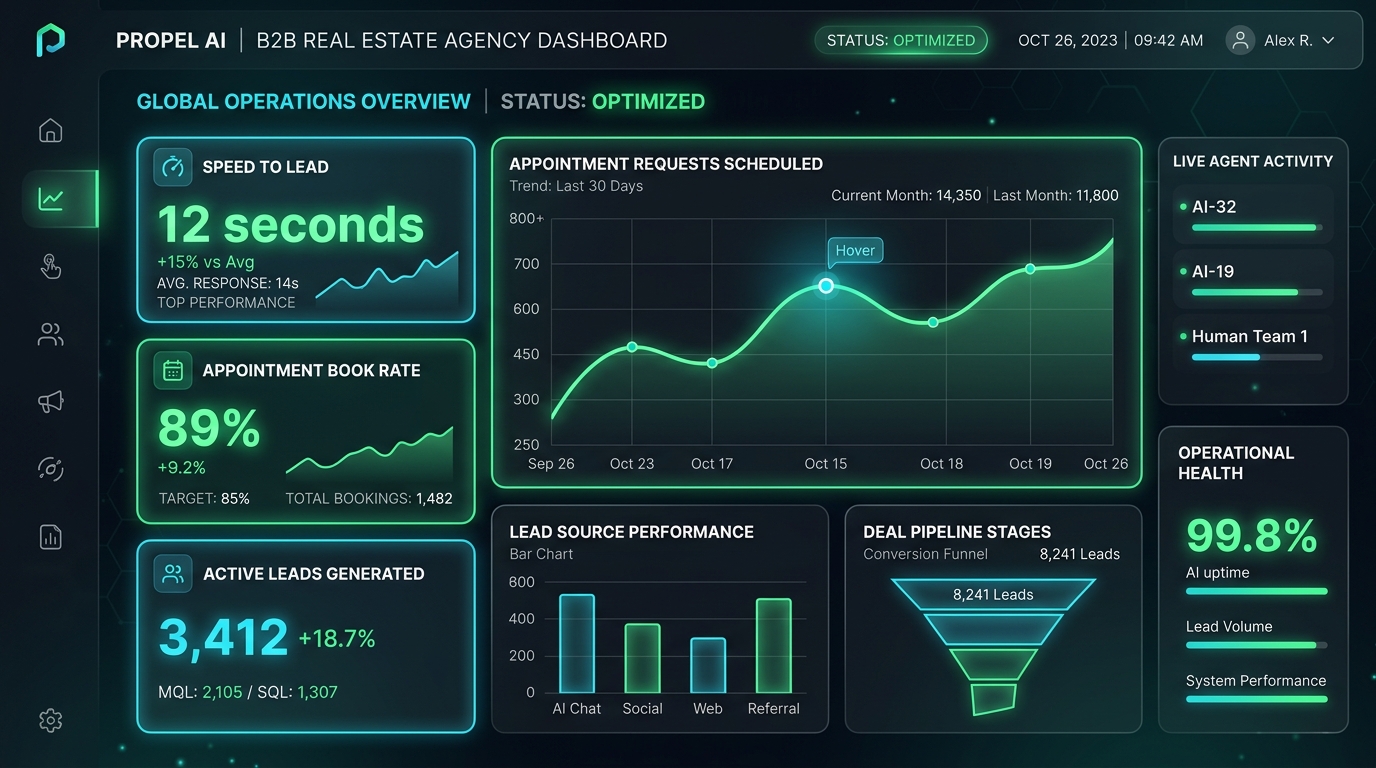Screen dimensions: 1376x768
Task: Click the Appointment Book Rate sparkline
Action: pyautogui.click(x=369, y=452)
